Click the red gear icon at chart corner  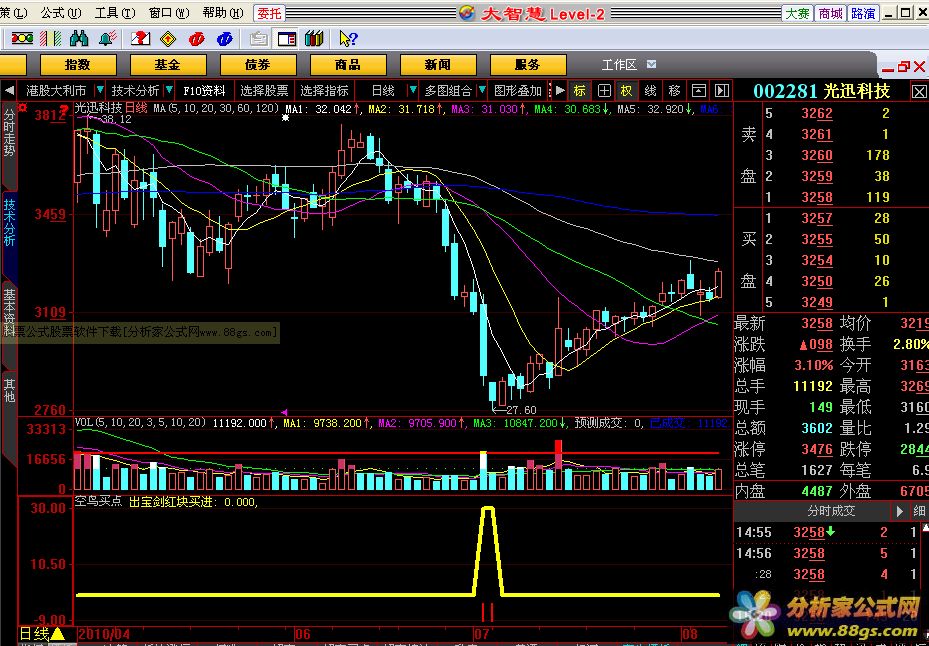(23, 107)
